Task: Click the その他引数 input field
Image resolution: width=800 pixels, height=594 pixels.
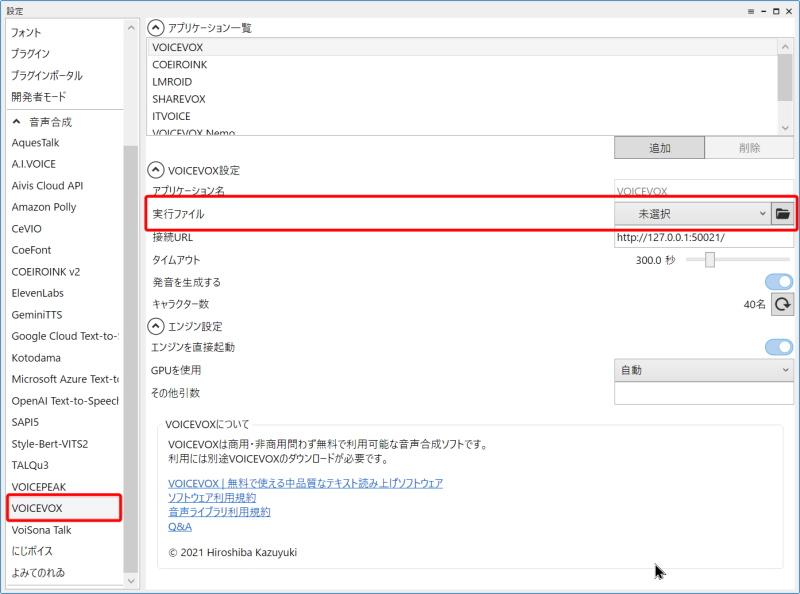Action: [703, 393]
